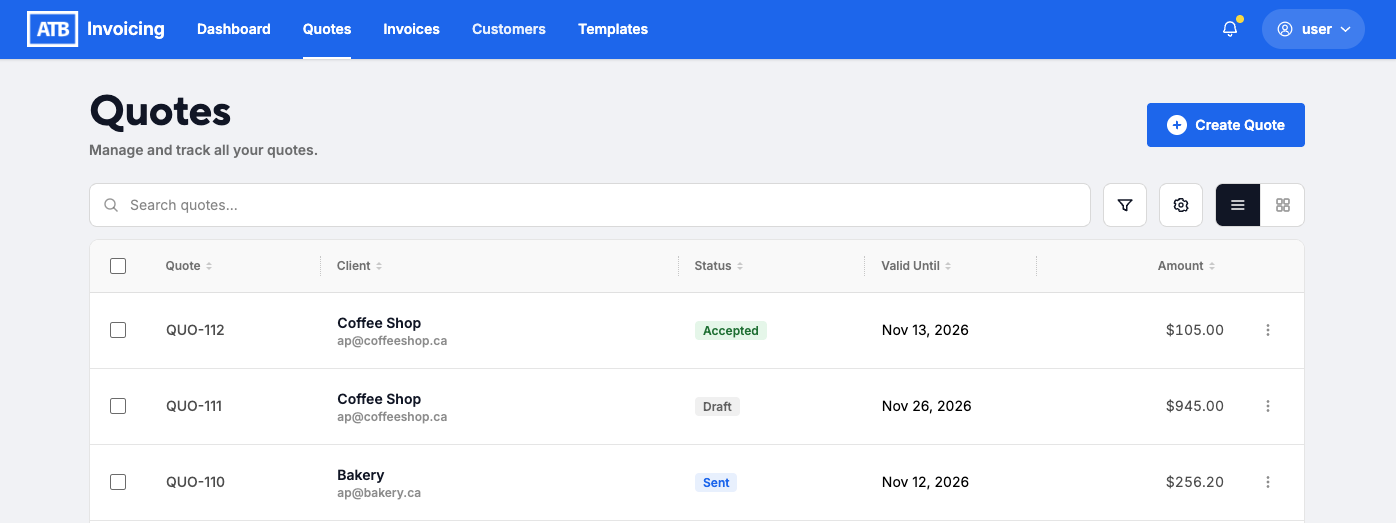The image size is (1396, 523).
Task: Click the $945.00 amount
Action: coord(1195,406)
